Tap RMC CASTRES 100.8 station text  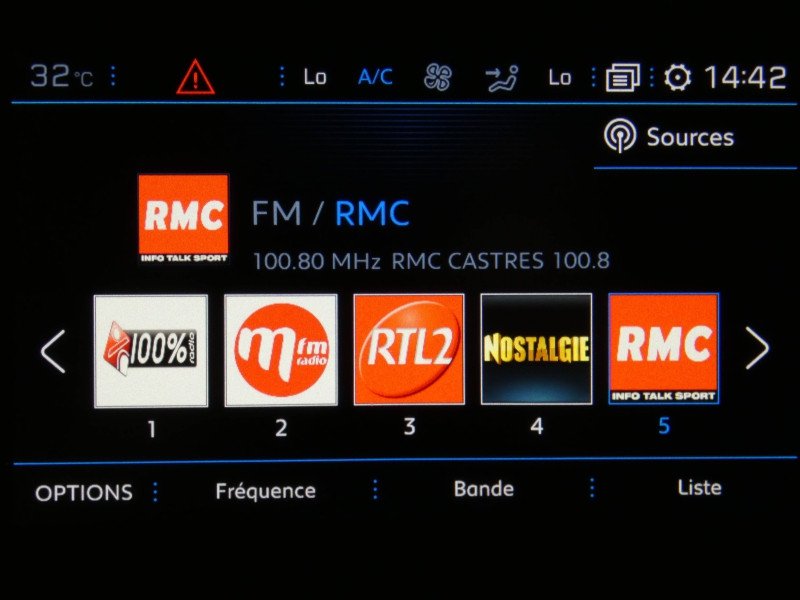tap(501, 261)
